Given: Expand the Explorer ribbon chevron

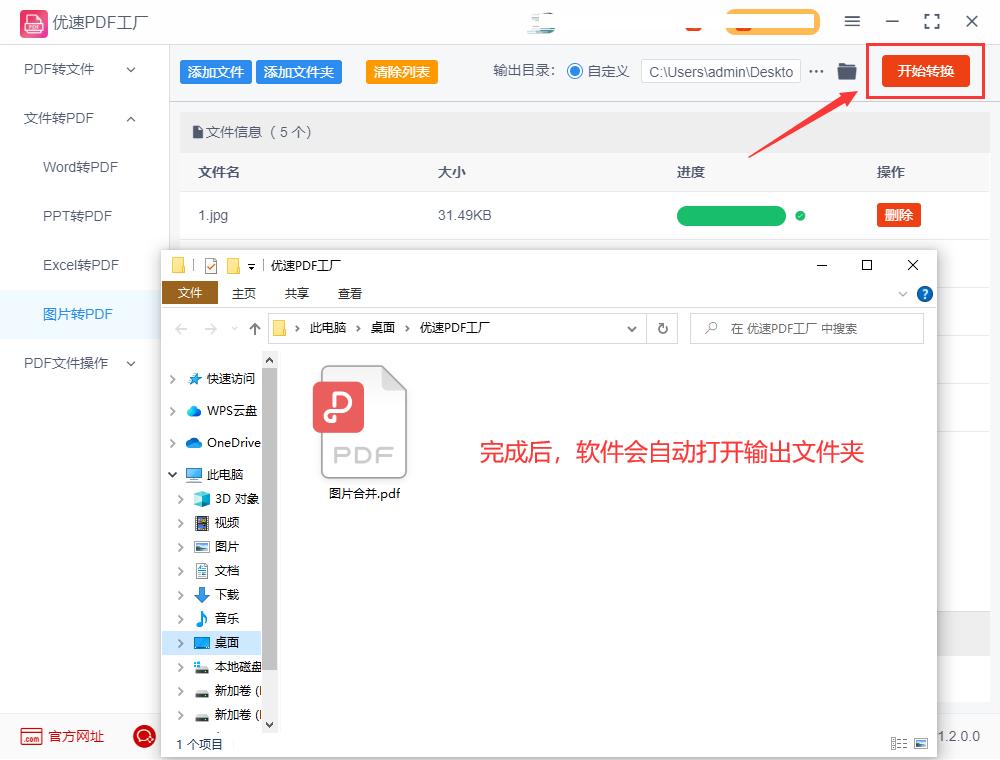Looking at the screenshot, I should click(x=902, y=294).
